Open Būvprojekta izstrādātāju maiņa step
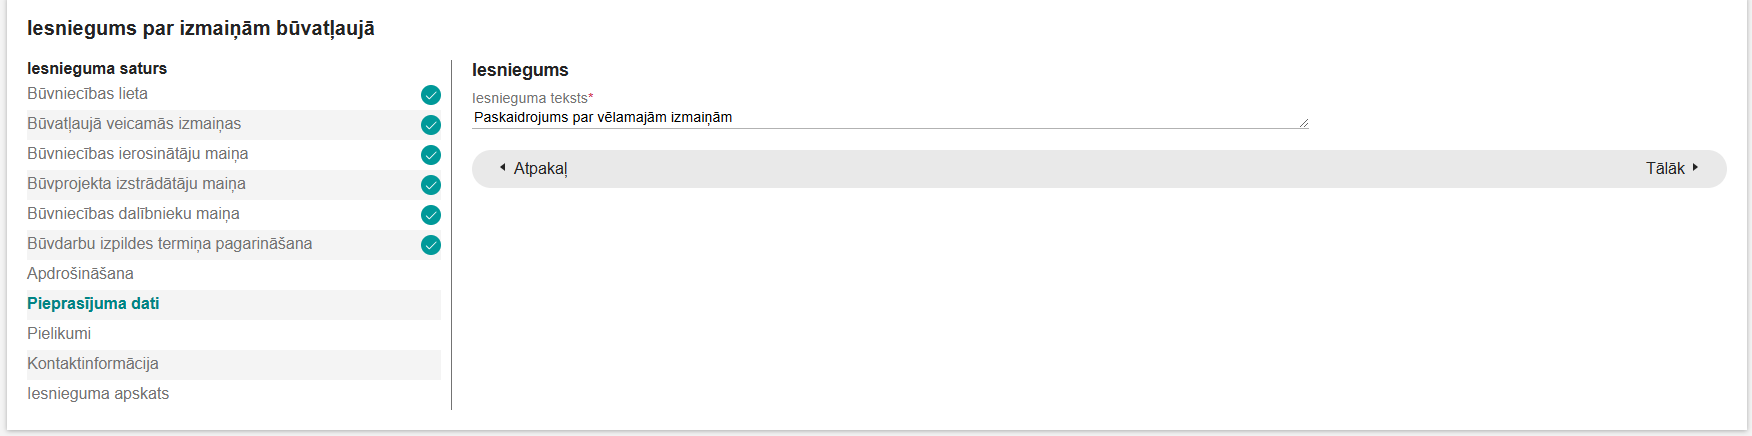 point(136,184)
